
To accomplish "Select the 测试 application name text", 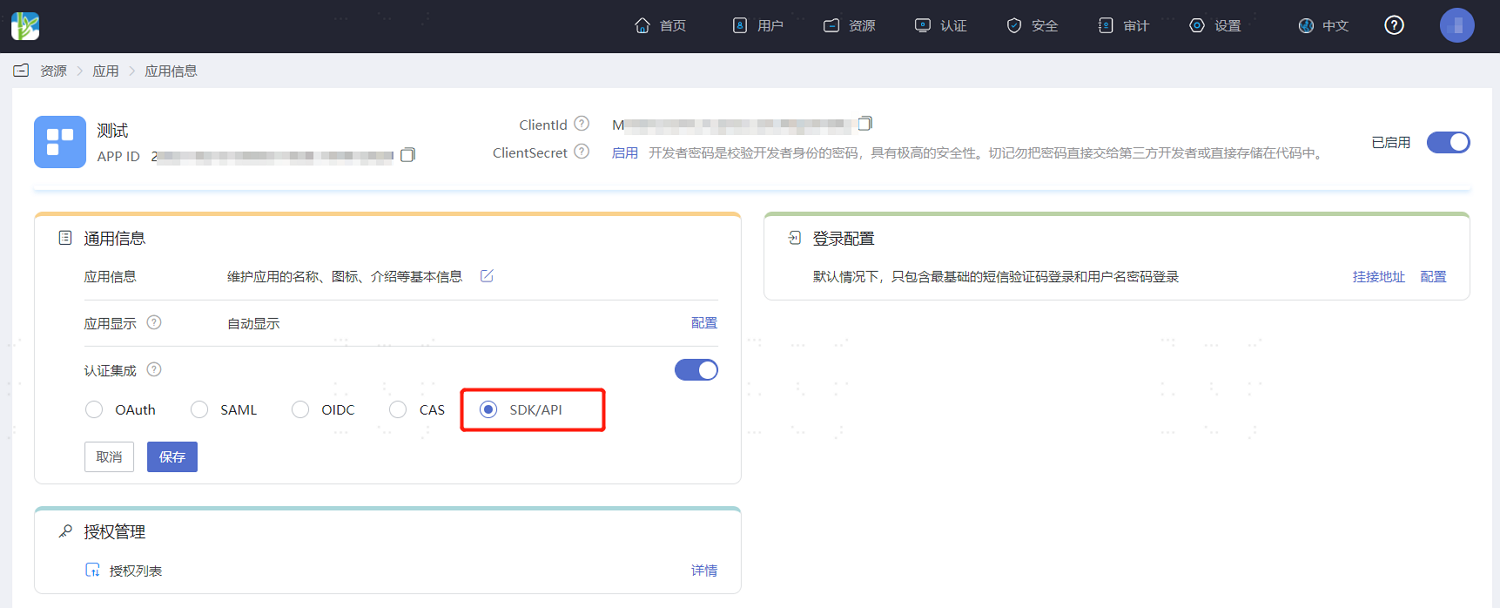I will [x=112, y=131].
